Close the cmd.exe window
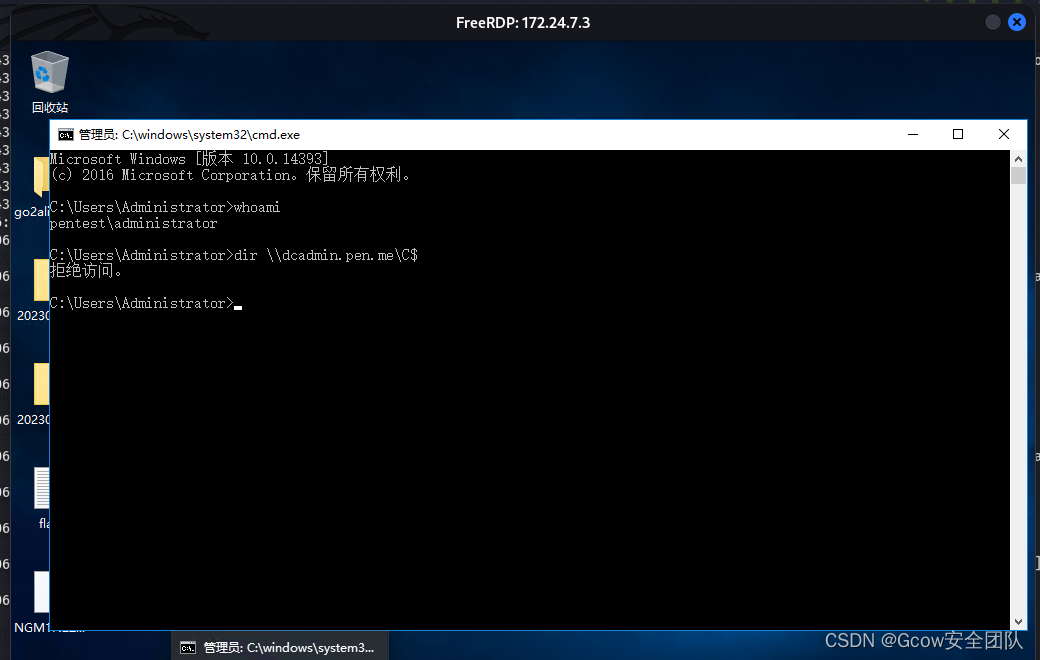Viewport: 1040px width, 660px height. click(x=1004, y=135)
